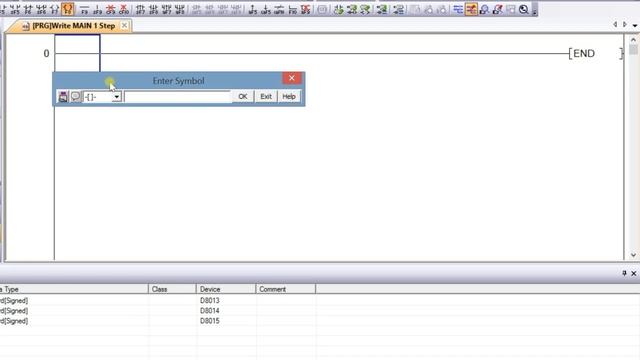Image resolution: width=640 pixels, height=360 pixels.
Task: Toggle comment entry icon in Enter Symbol
Action: point(76,97)
